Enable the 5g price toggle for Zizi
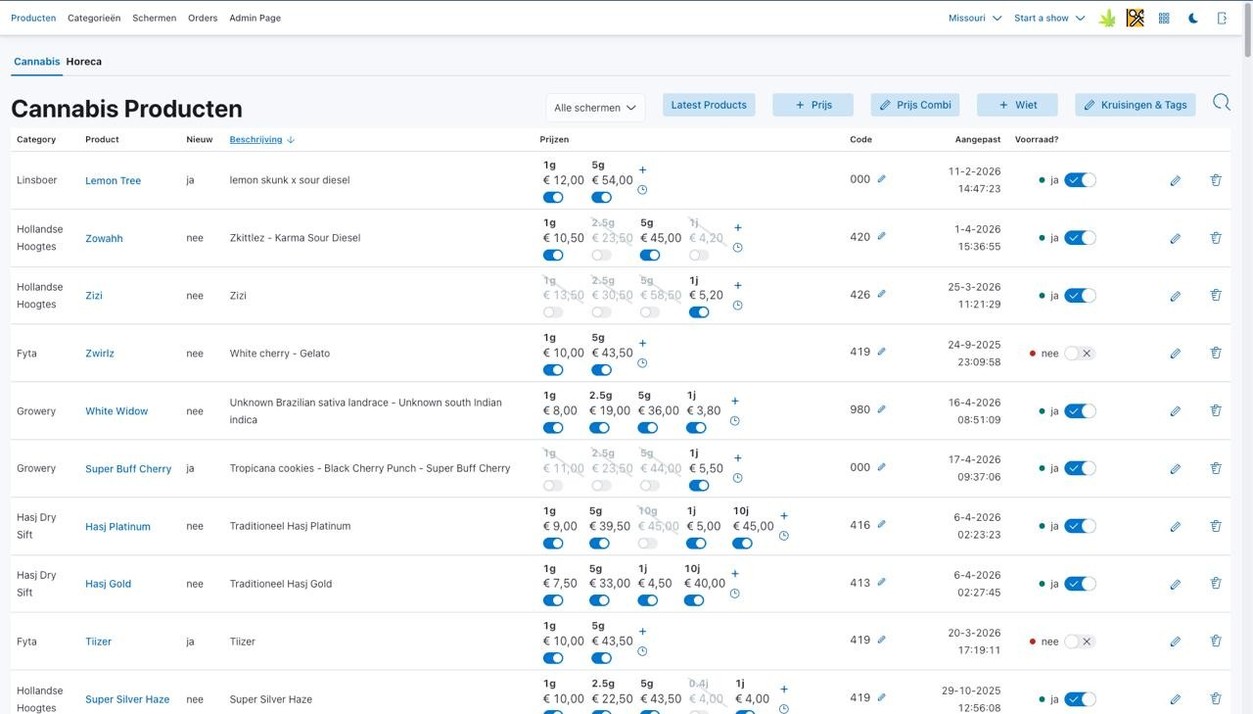 tap(649, 311)
